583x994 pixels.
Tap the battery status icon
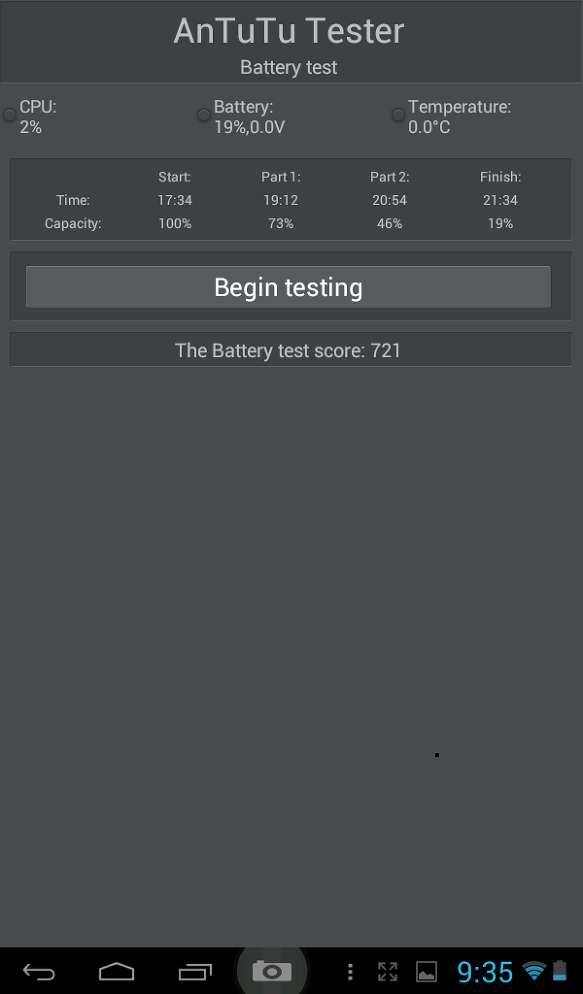[x=560, y=971]
